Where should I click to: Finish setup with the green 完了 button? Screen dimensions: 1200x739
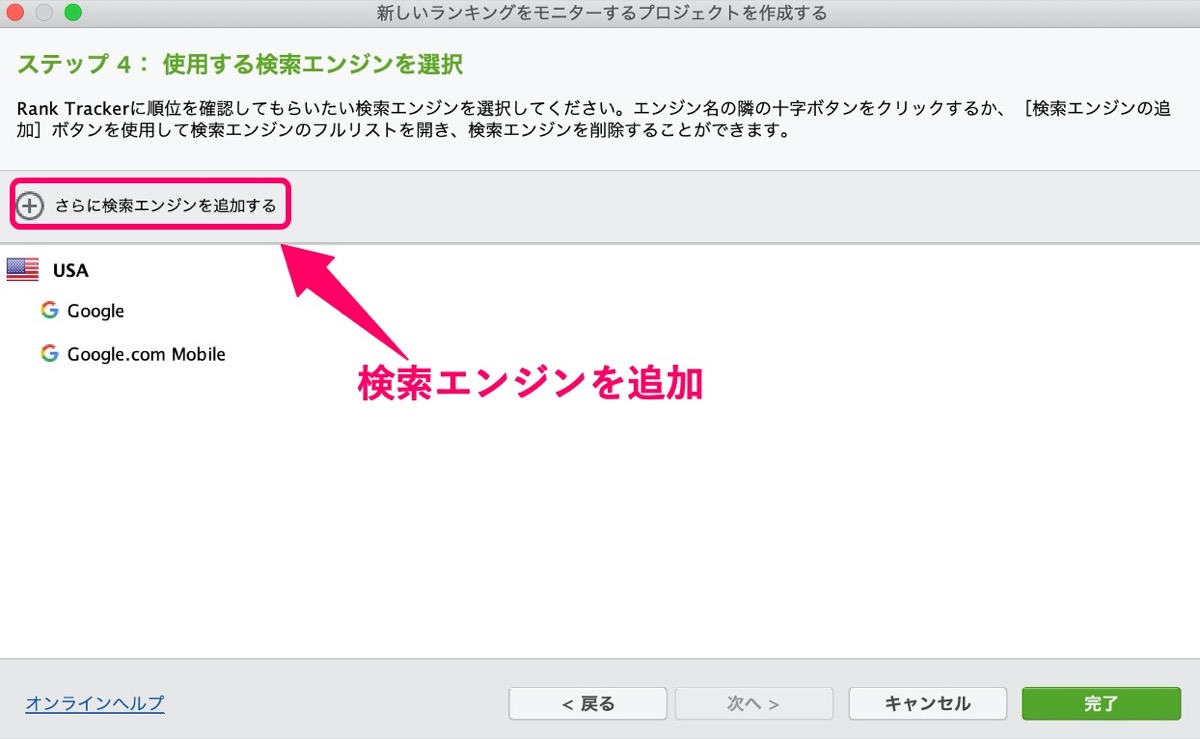(x=1101, y=703)
